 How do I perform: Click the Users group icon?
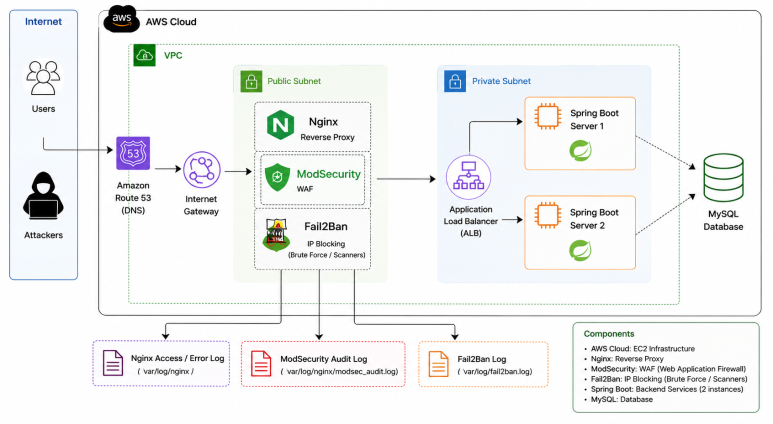(x=43, y=77)
